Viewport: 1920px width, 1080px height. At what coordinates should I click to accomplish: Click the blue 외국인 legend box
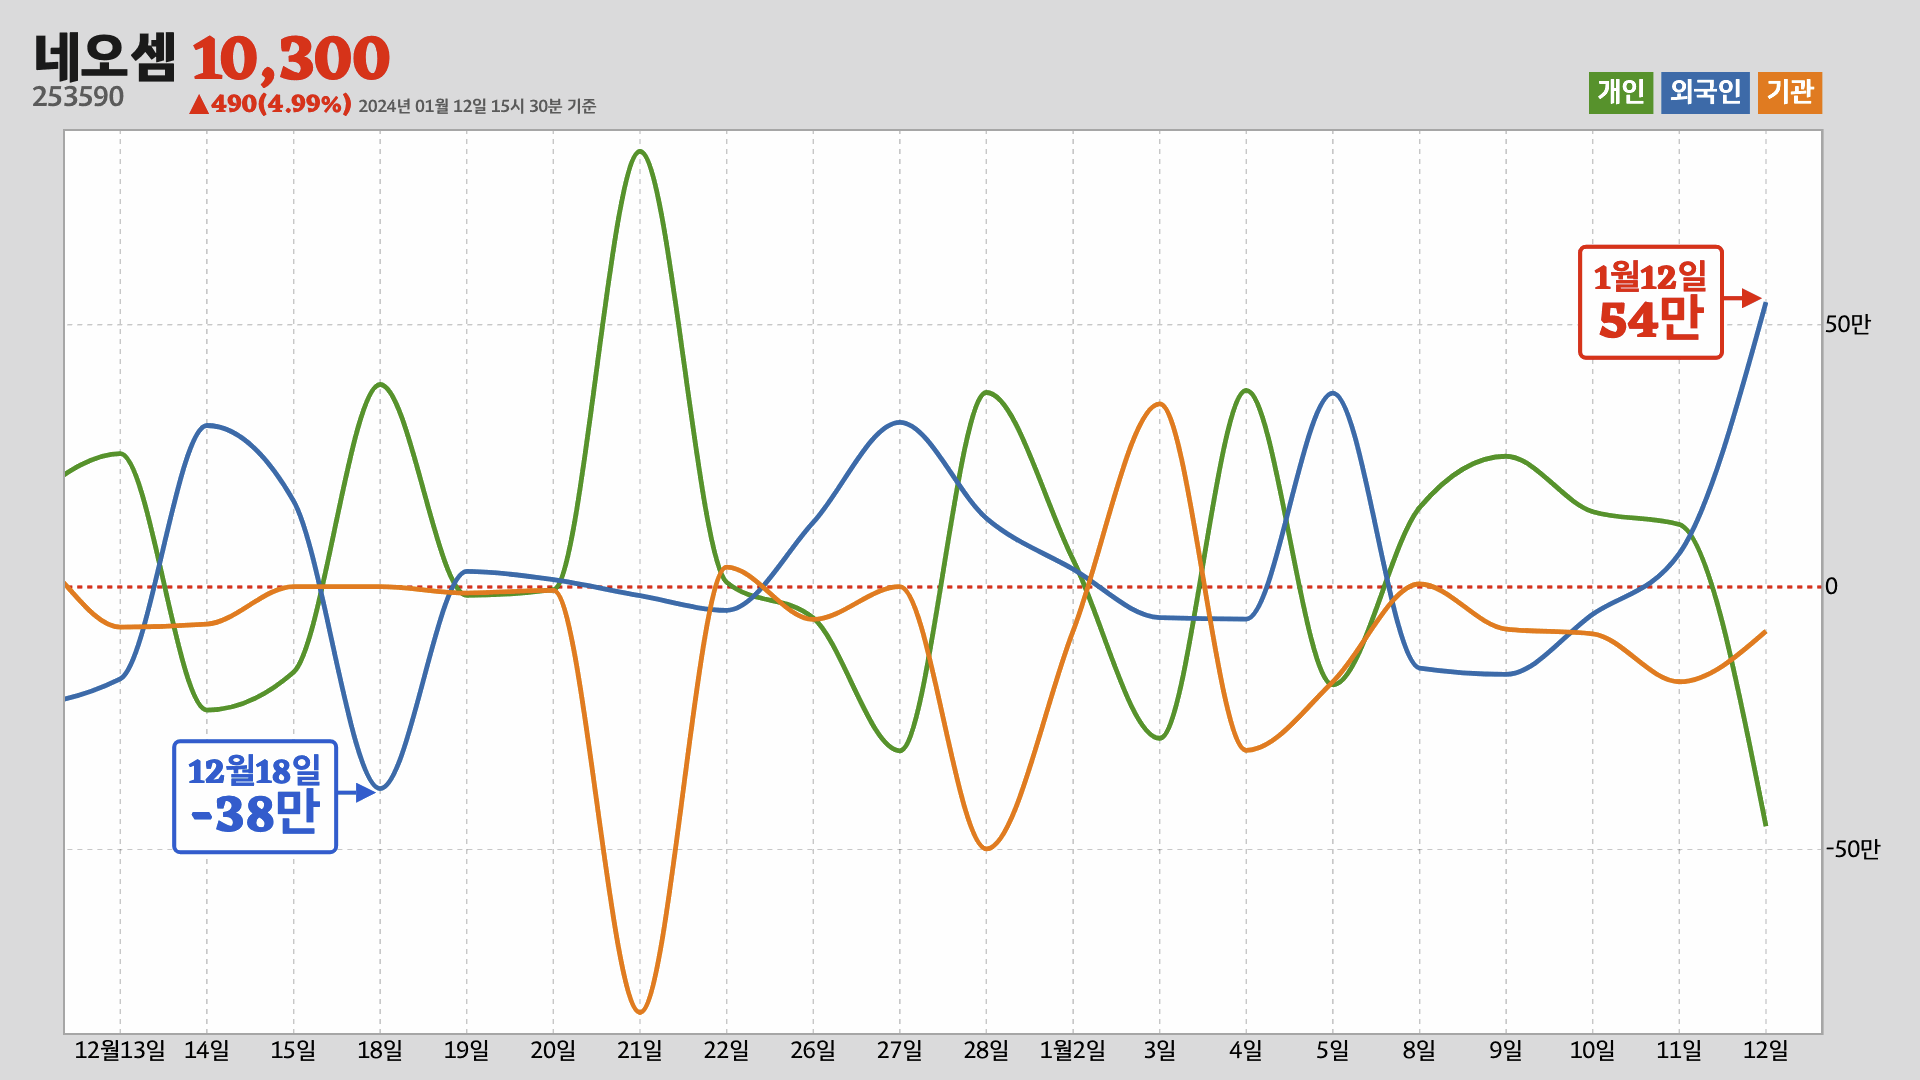click(1705, 93)
